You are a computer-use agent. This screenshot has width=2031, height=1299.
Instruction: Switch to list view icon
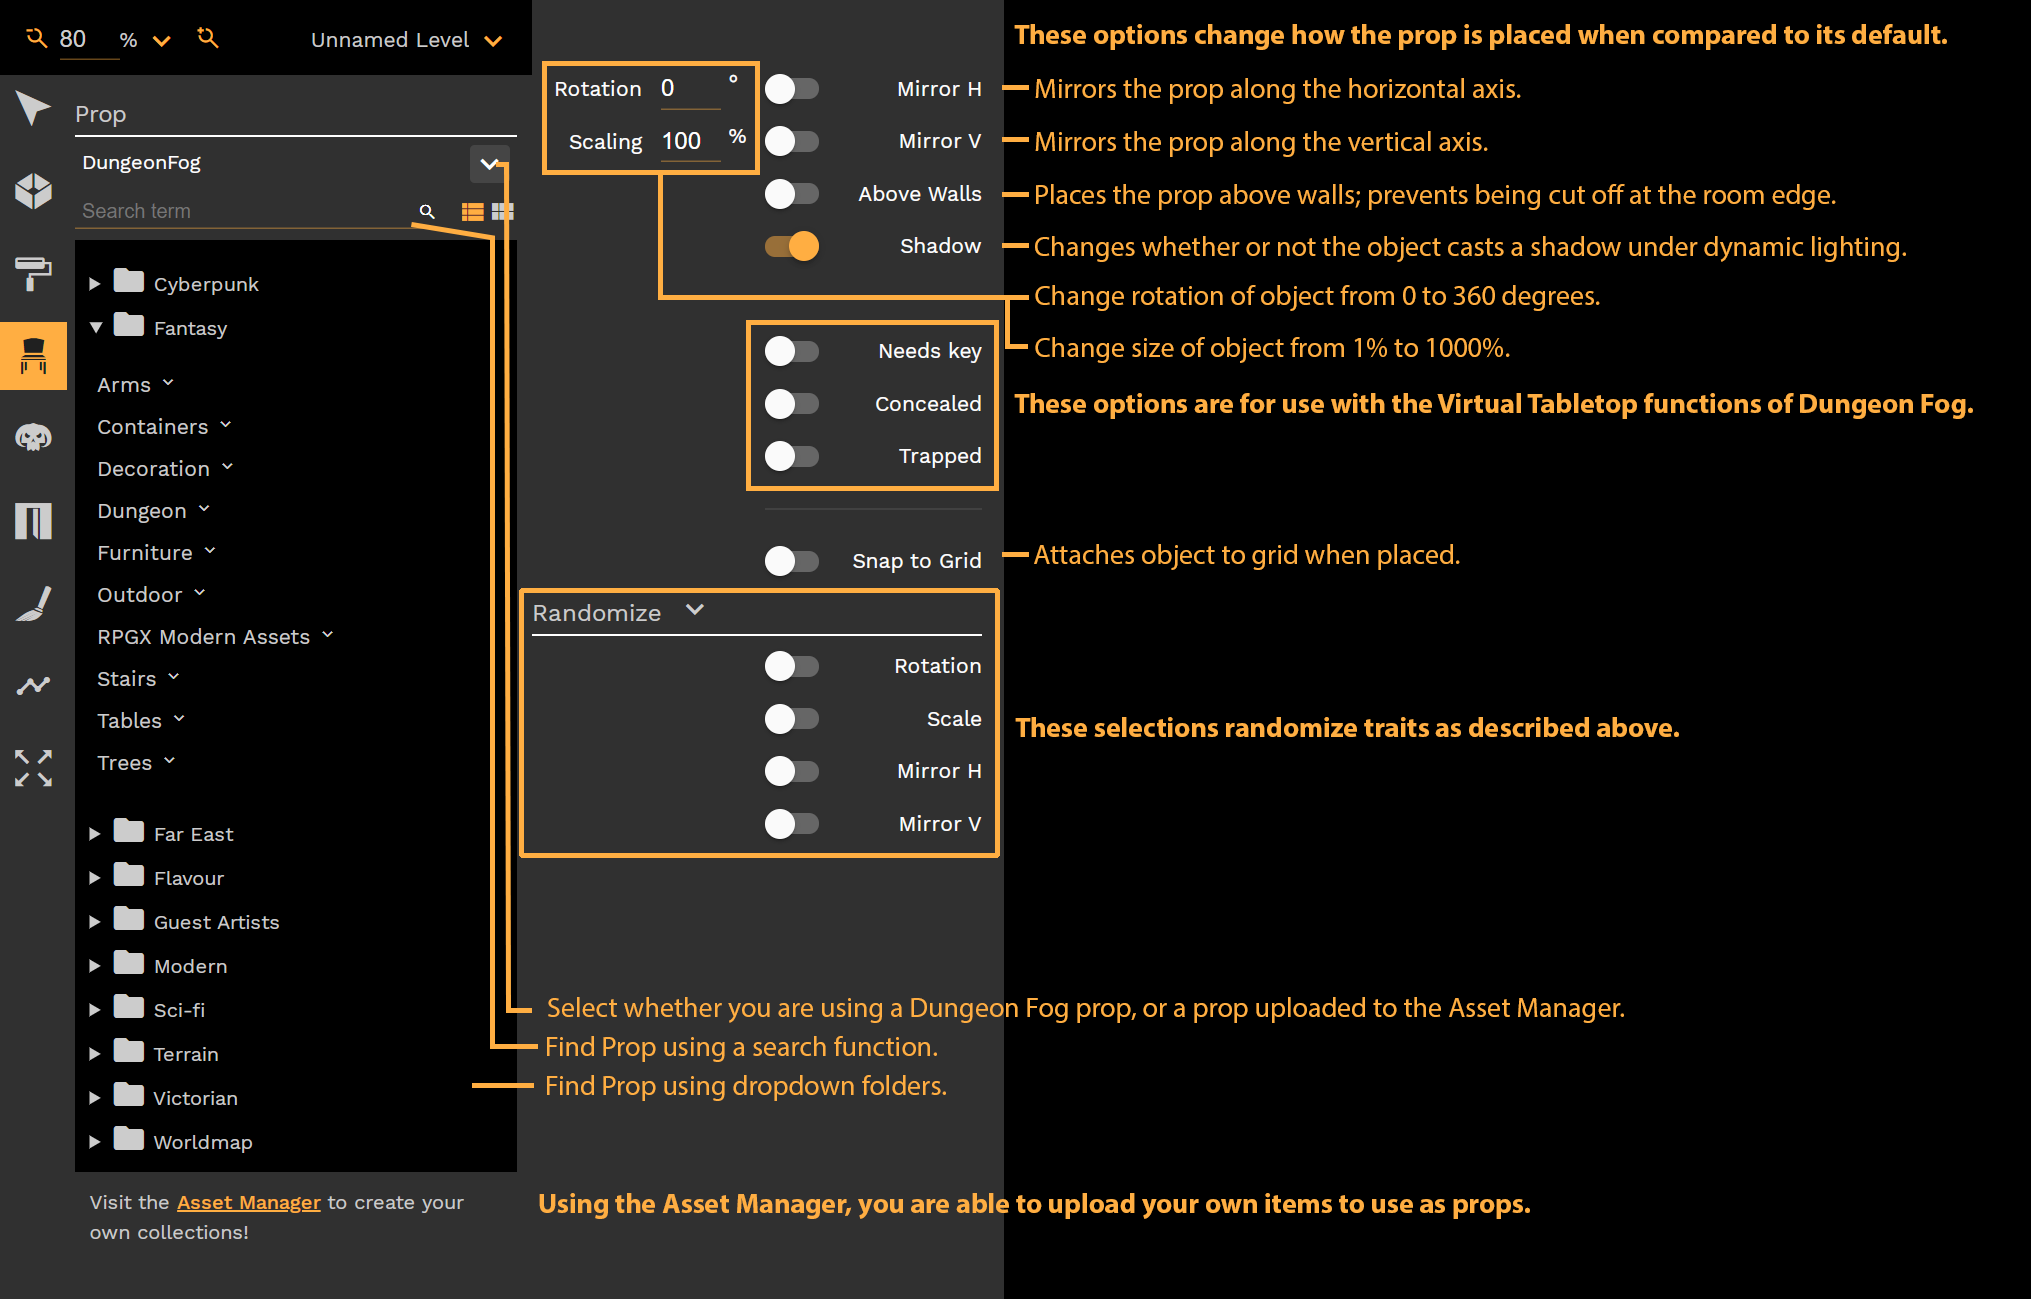472,211
